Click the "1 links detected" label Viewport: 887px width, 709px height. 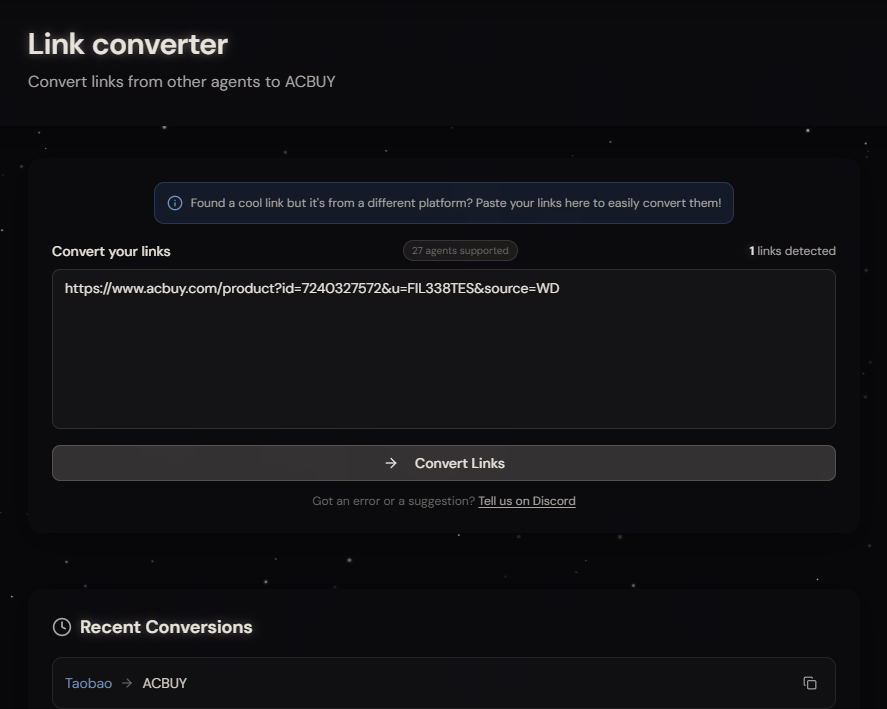pos(793,251)
